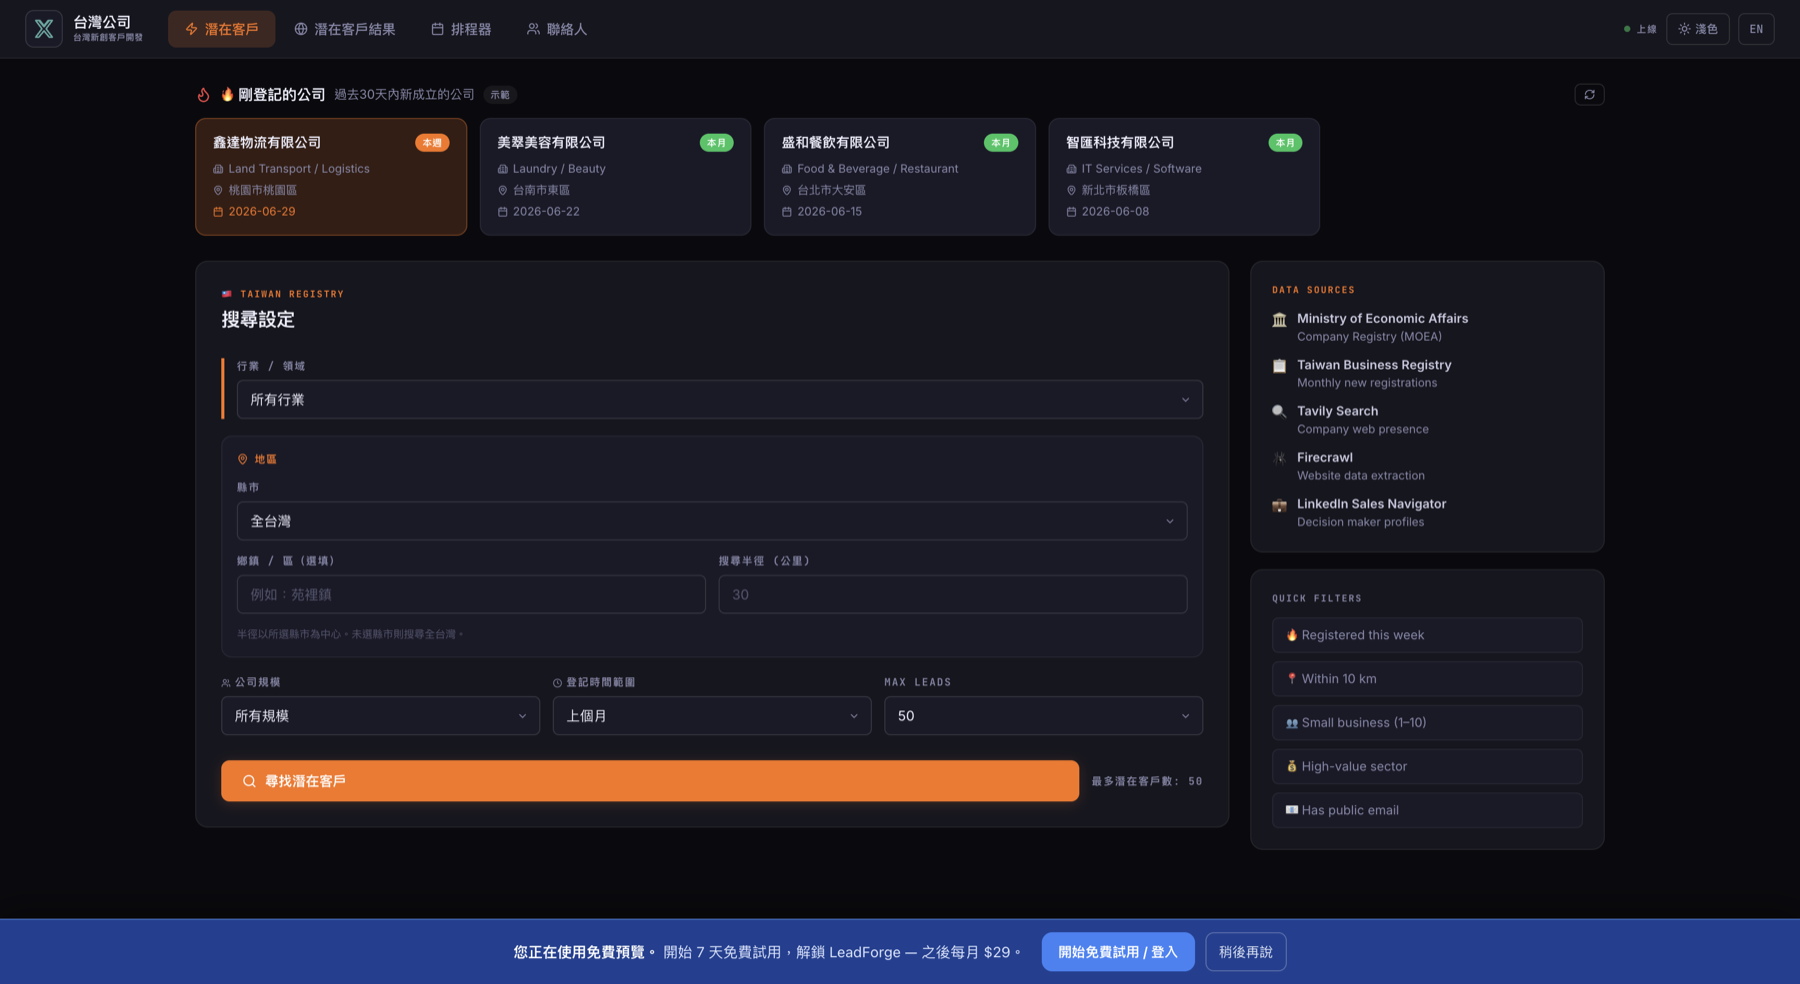This screenshot has width=1800, height=984.
Task: Open the Max Leads 50 dropdown
Action: pyautogui.click(x=1043, y=716)
